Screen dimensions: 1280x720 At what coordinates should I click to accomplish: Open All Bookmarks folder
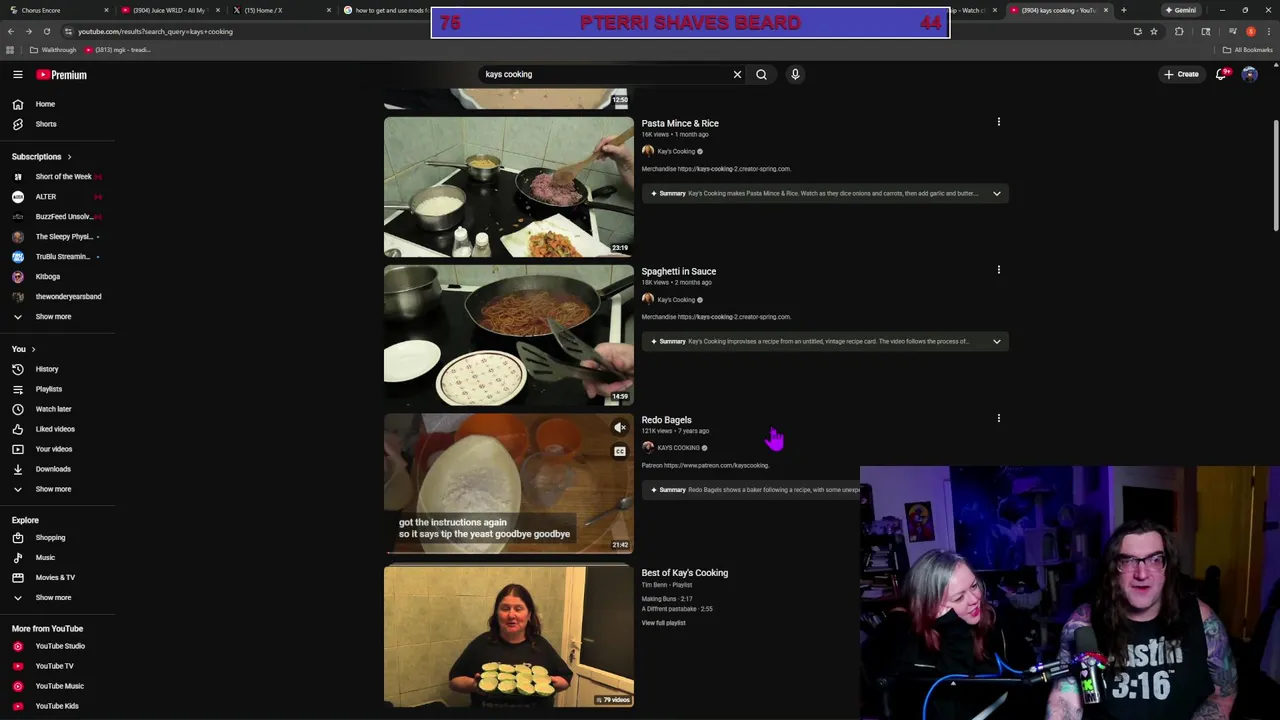(x=1247, y=50)
